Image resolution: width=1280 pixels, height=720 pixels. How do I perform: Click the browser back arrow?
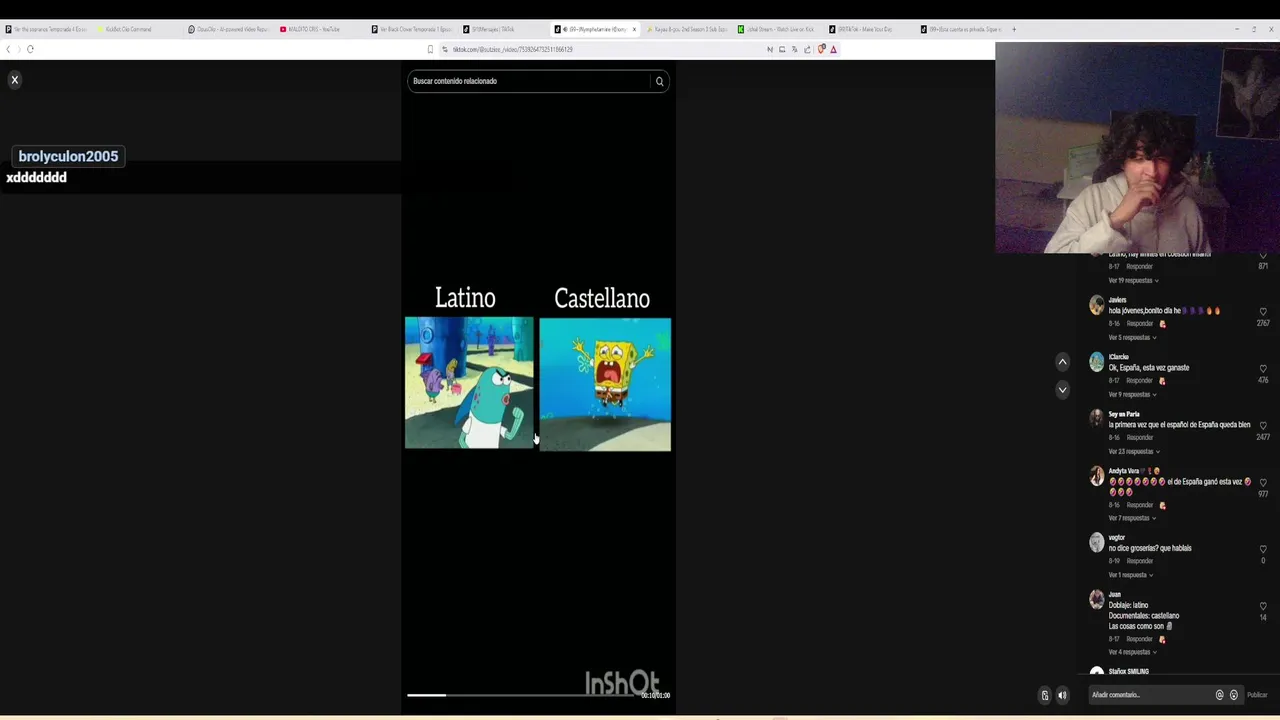(8, 49)
